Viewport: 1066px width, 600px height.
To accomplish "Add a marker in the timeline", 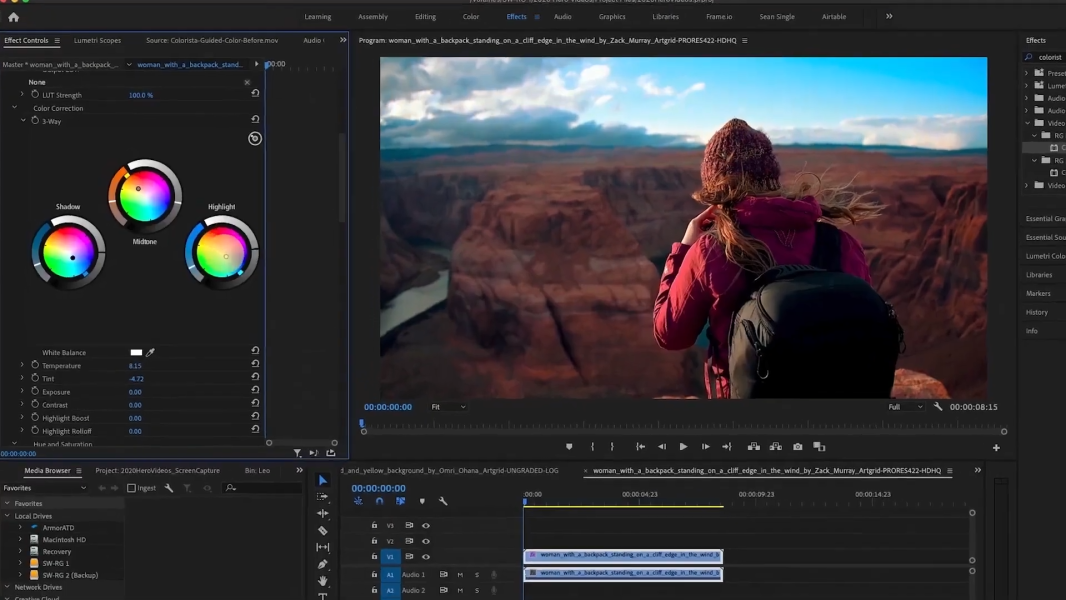I will (422, 501).
